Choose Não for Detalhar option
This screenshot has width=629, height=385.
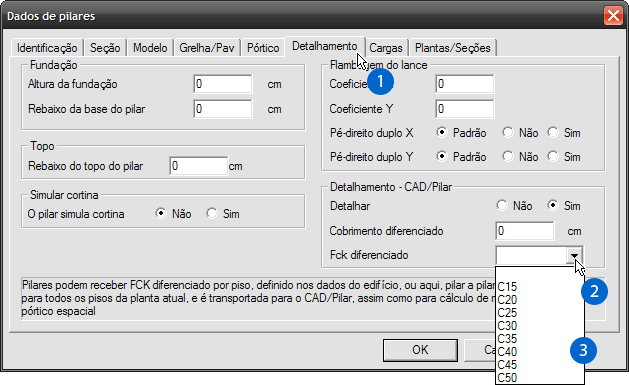pyautogui.click(x=502, y=205)
